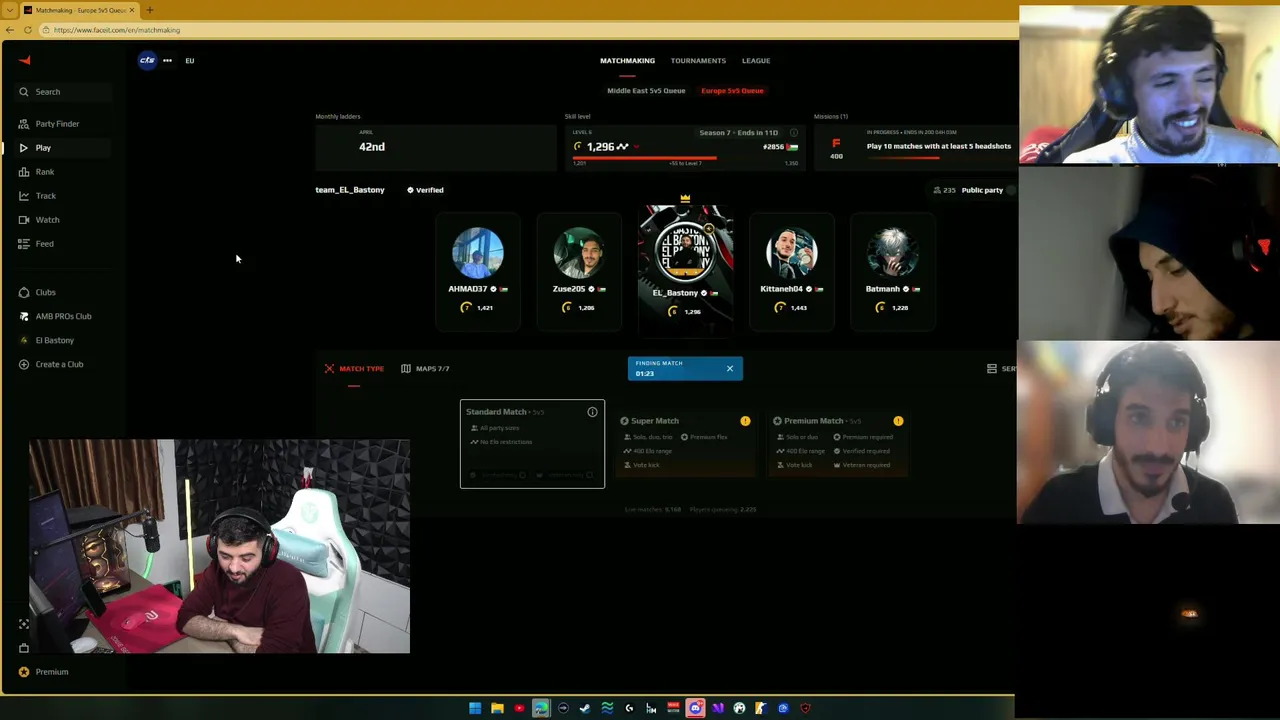The height and width of the screenshot is (720, 1280).
Task: Open Servers settings icon
Action: (992, 369)
